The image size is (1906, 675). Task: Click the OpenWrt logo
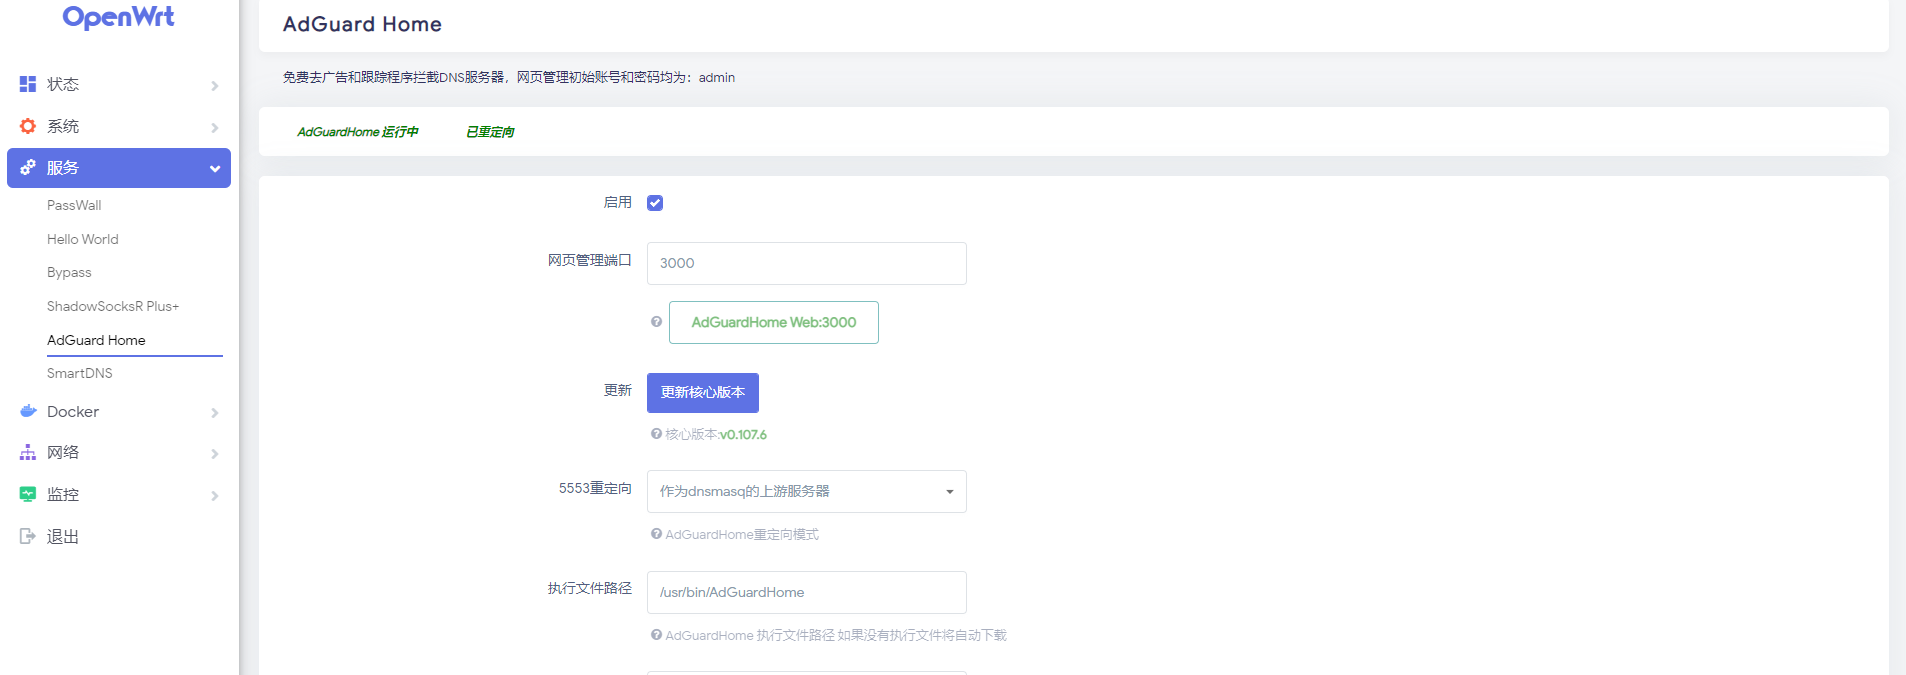118,17
